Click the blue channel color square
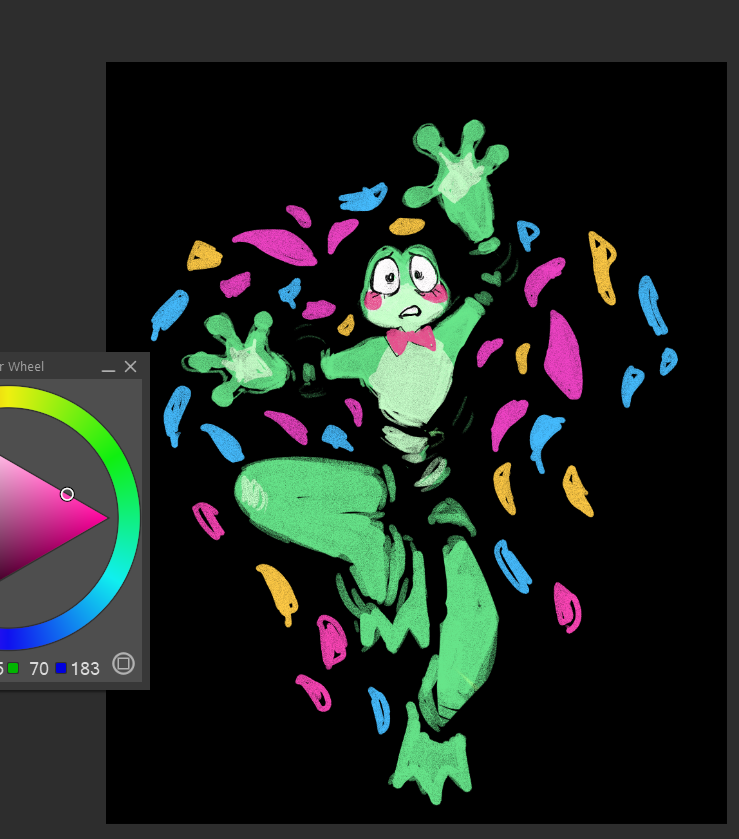The height and width of the screenshot is (839, 739). coord(61,668)
